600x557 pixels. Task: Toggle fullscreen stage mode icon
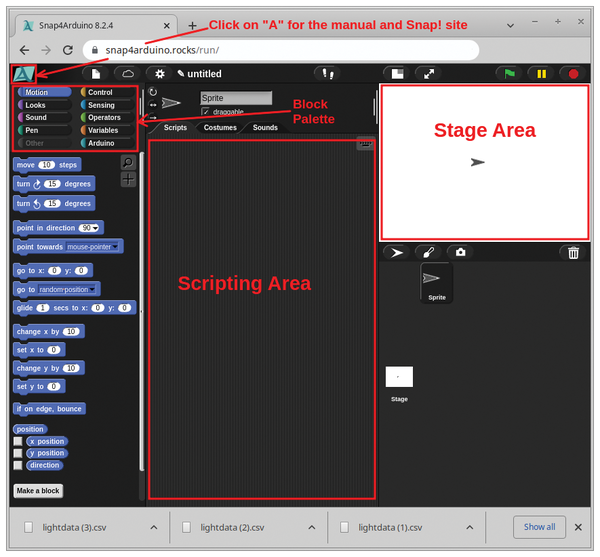click(429, 73)
